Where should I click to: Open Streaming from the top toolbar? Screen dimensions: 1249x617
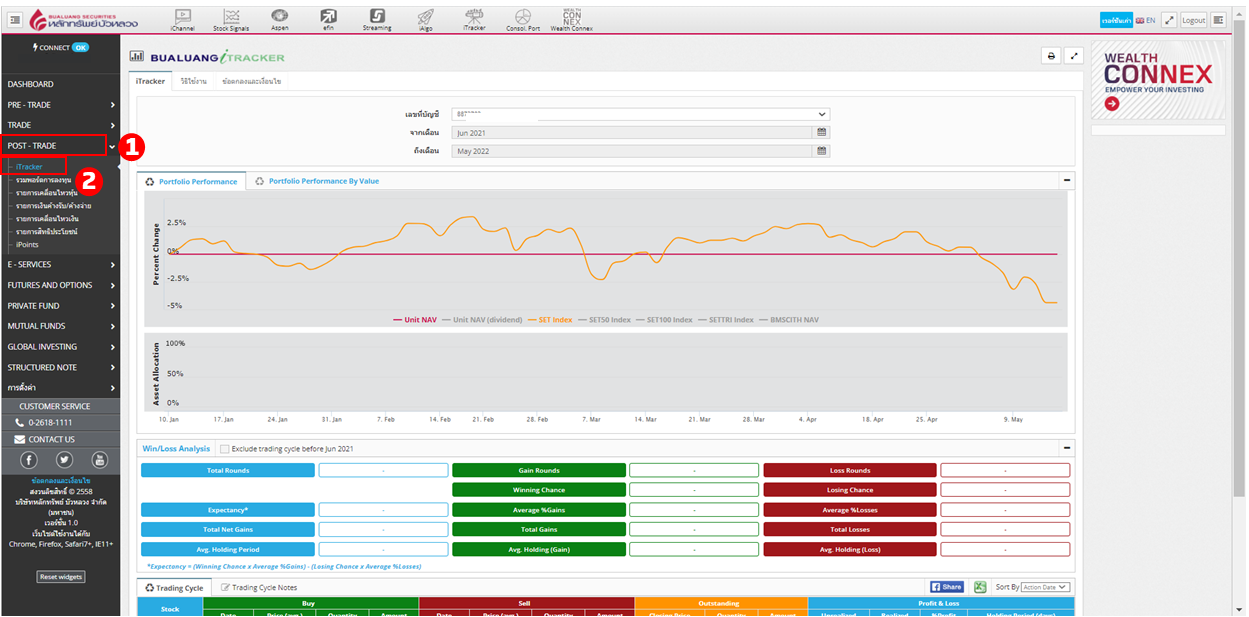(377, 19)
